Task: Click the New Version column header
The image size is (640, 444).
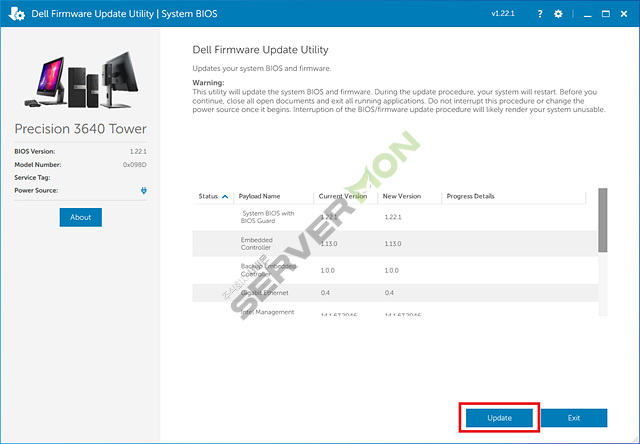Action: (x=402, y=196)
